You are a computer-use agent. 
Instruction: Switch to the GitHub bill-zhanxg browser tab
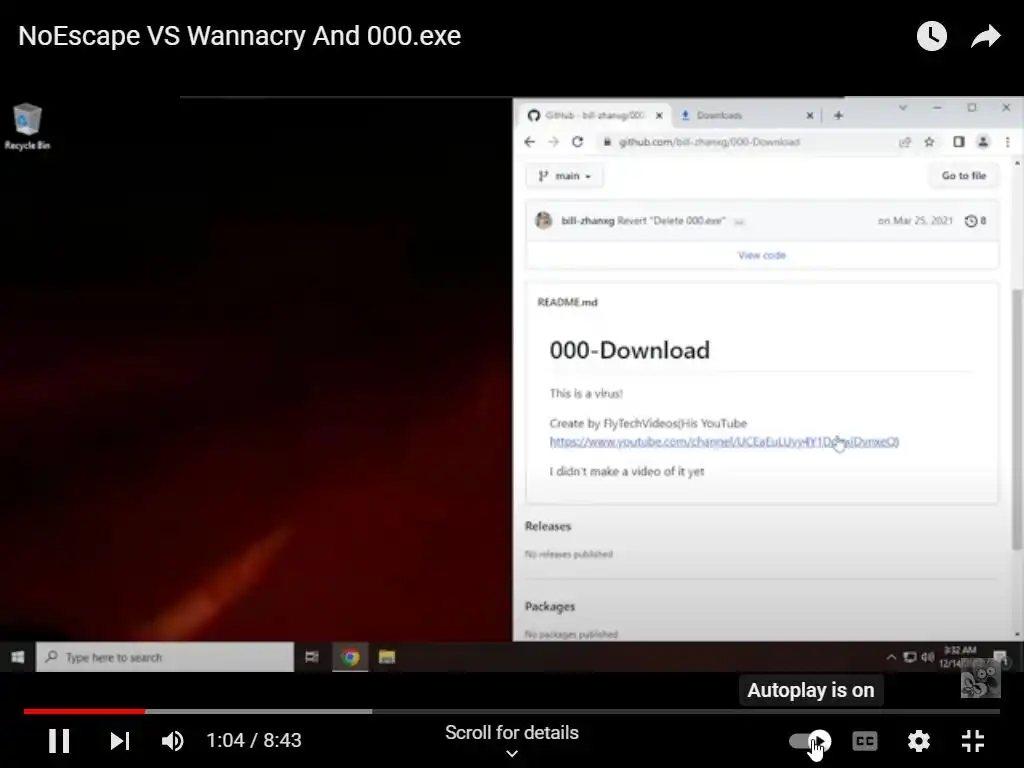[x=593, y=116]
